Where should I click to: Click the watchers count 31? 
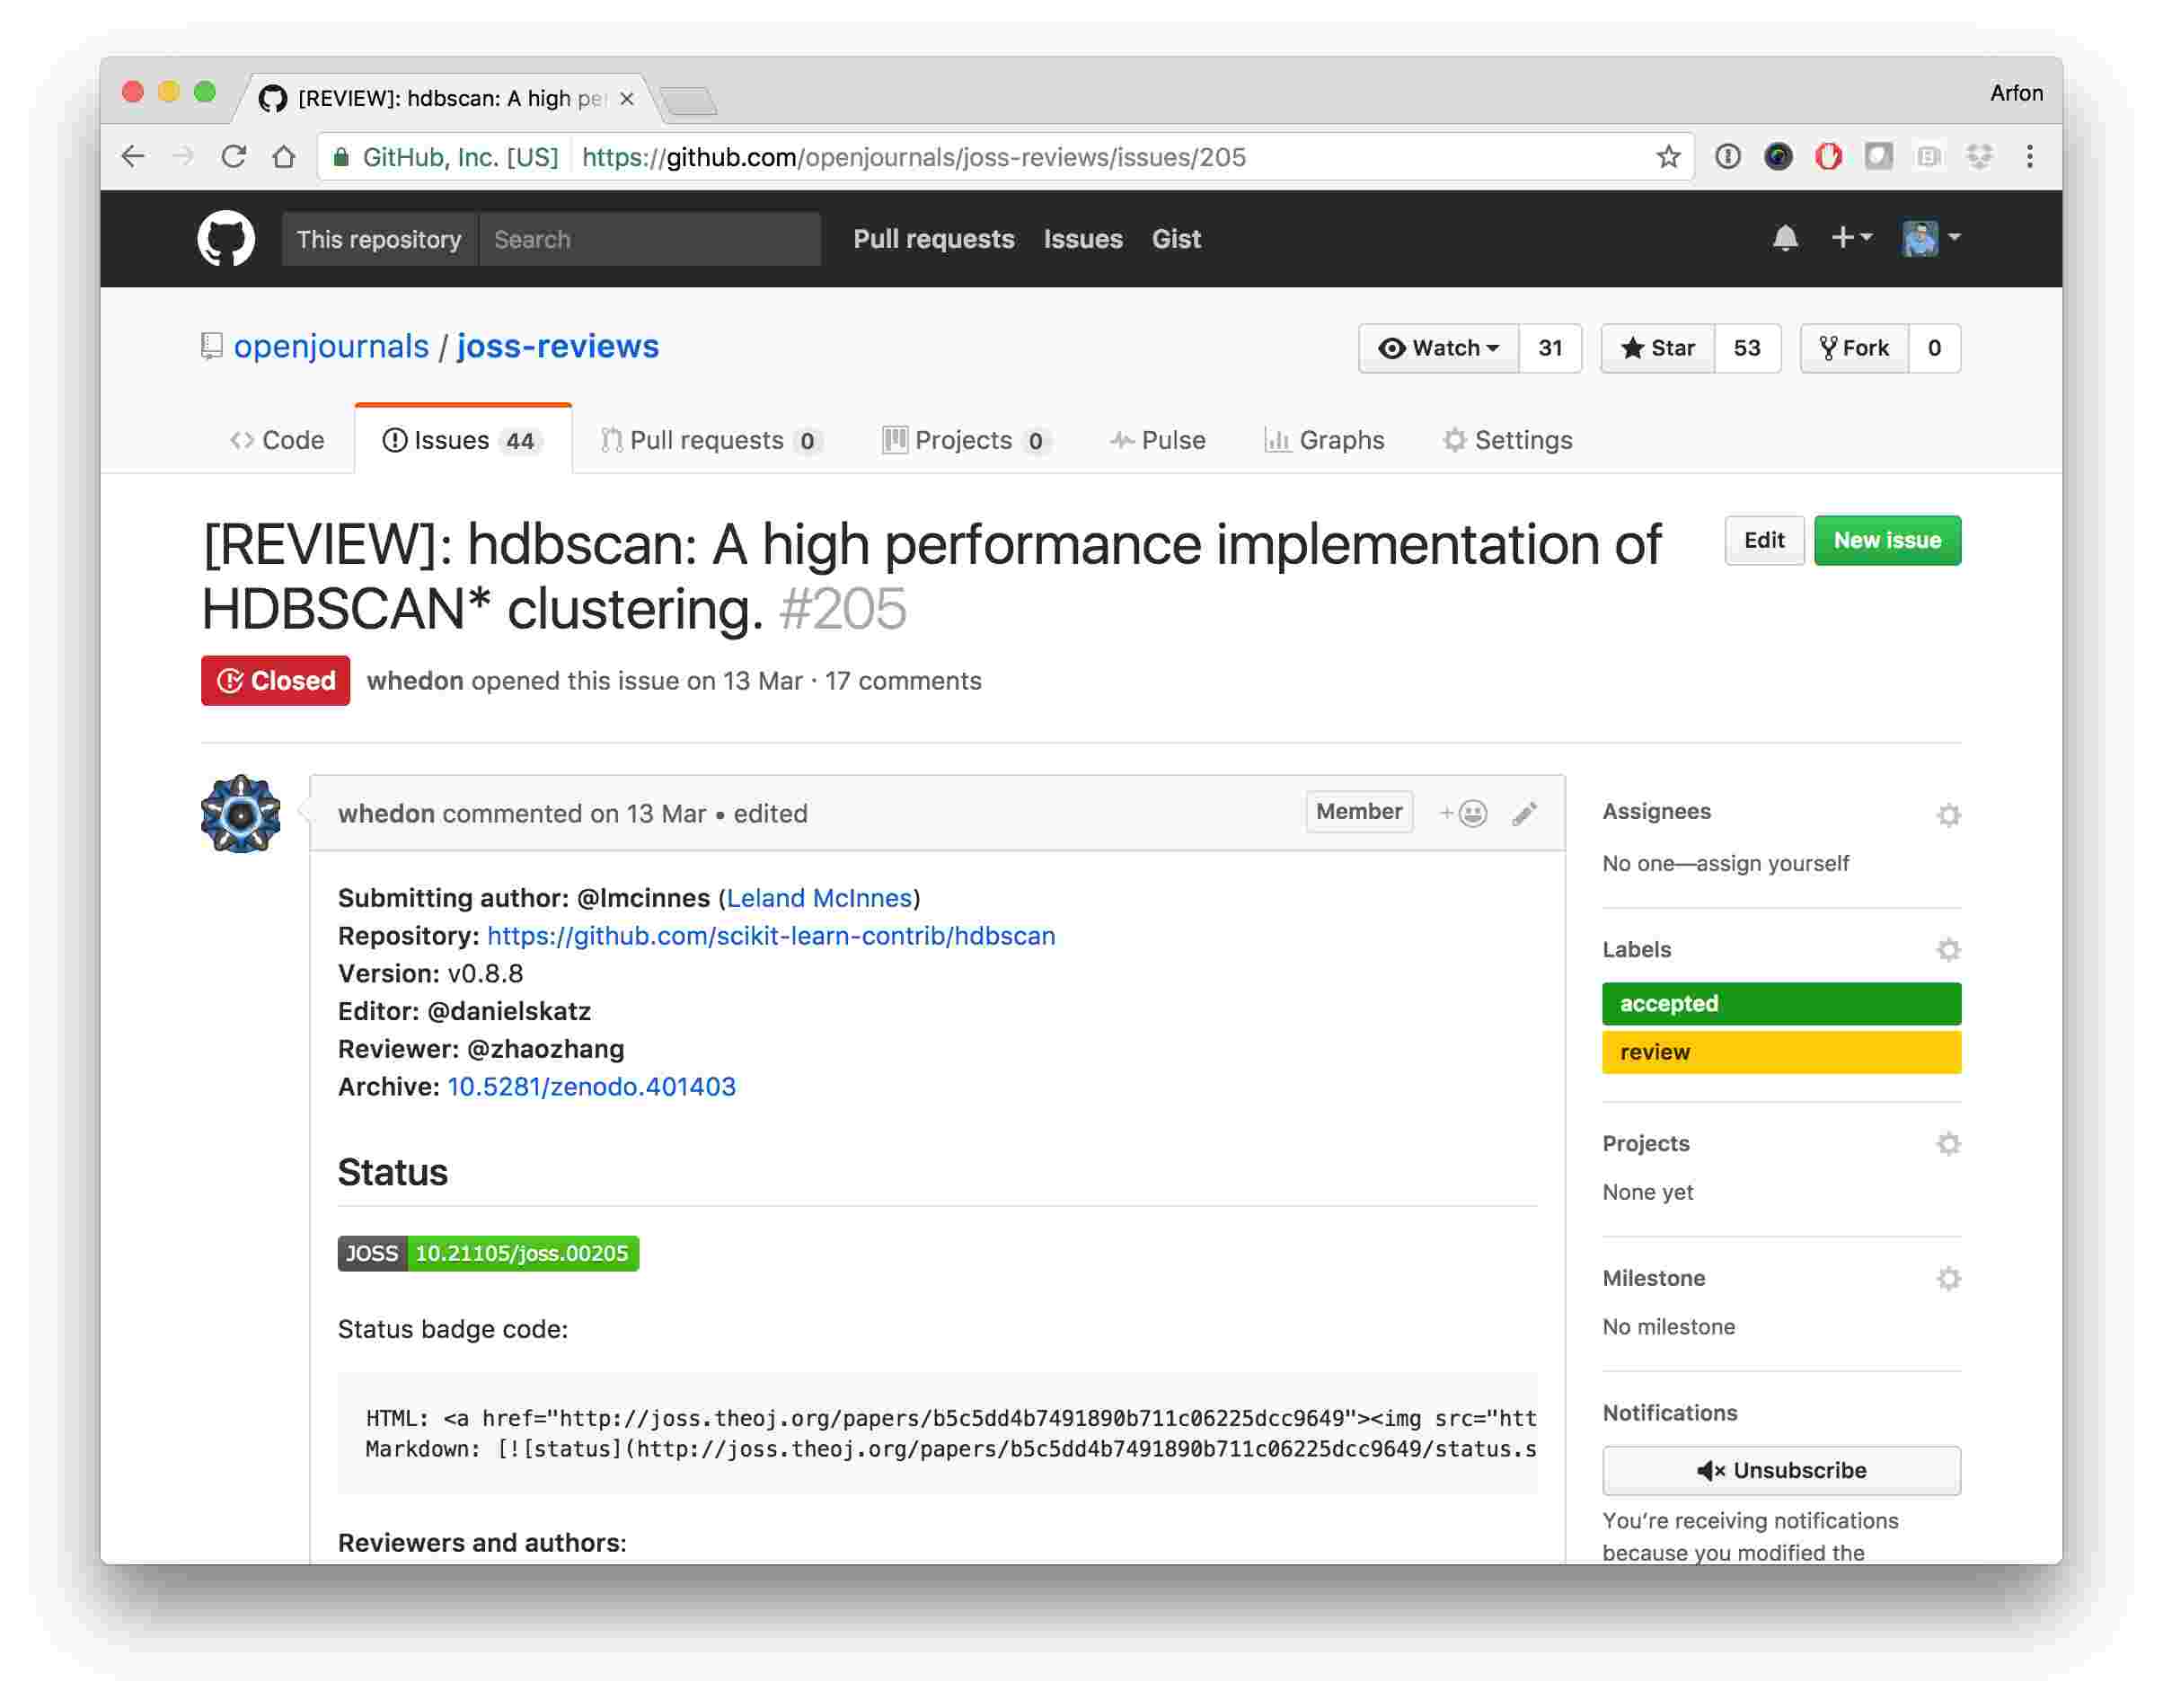[x=1550, y=348]
